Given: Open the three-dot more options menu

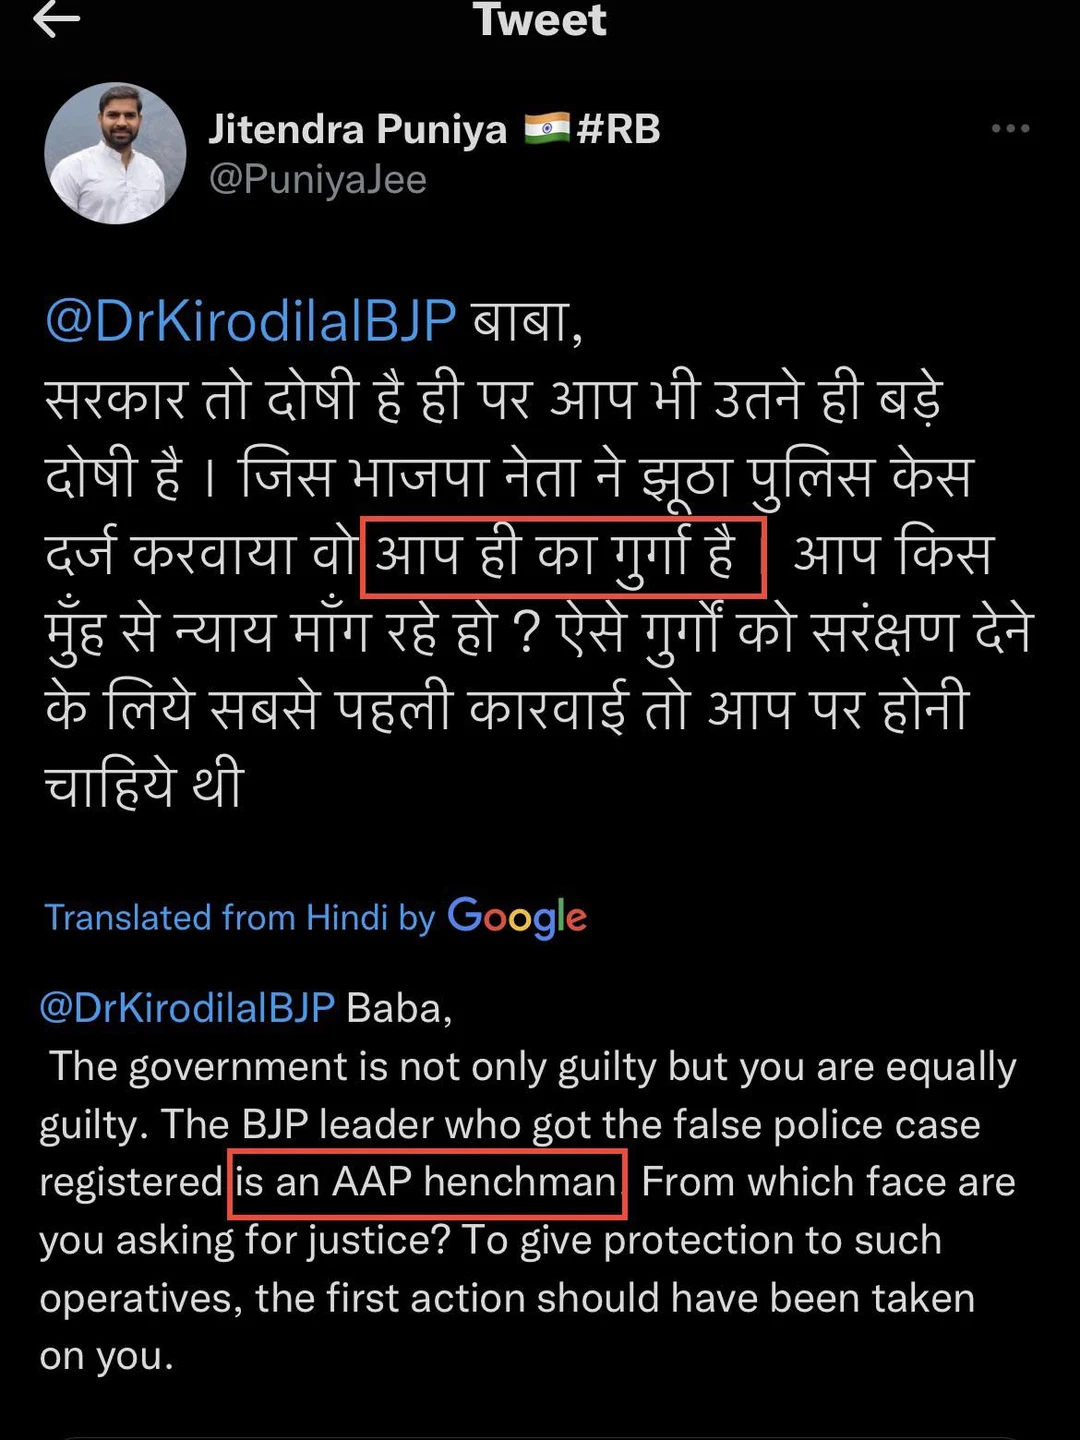Looking at the screenshot, I should 1010,129.
